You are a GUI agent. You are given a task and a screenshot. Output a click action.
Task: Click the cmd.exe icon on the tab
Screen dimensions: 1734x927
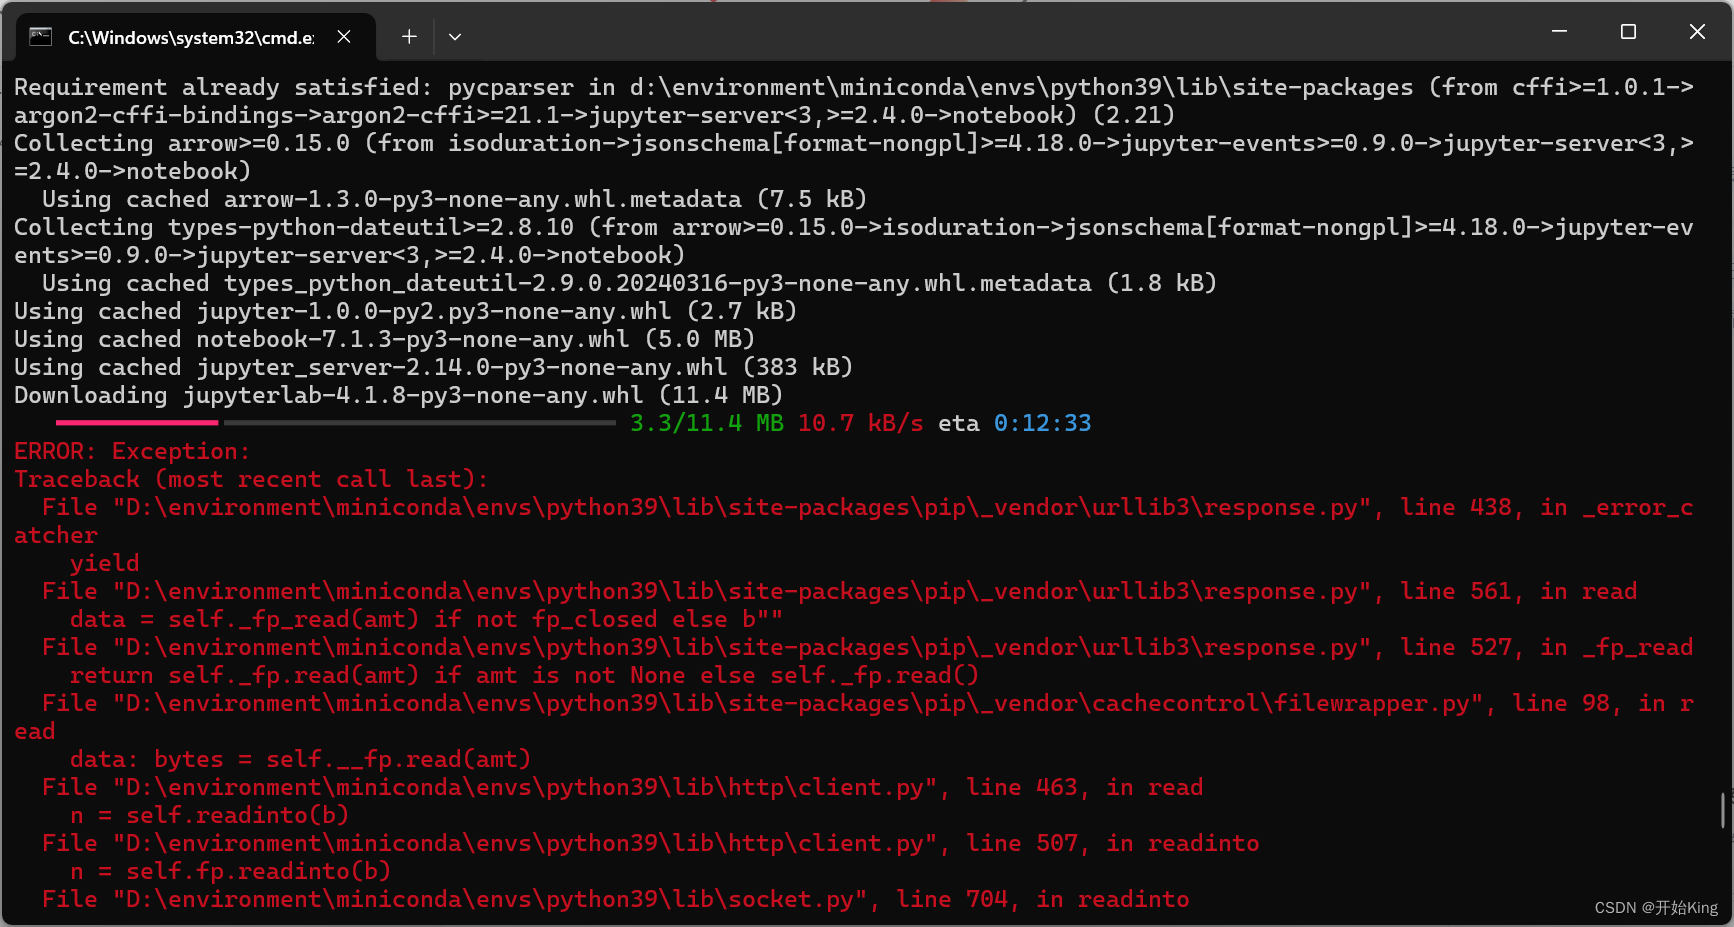(x=40, y=36)
